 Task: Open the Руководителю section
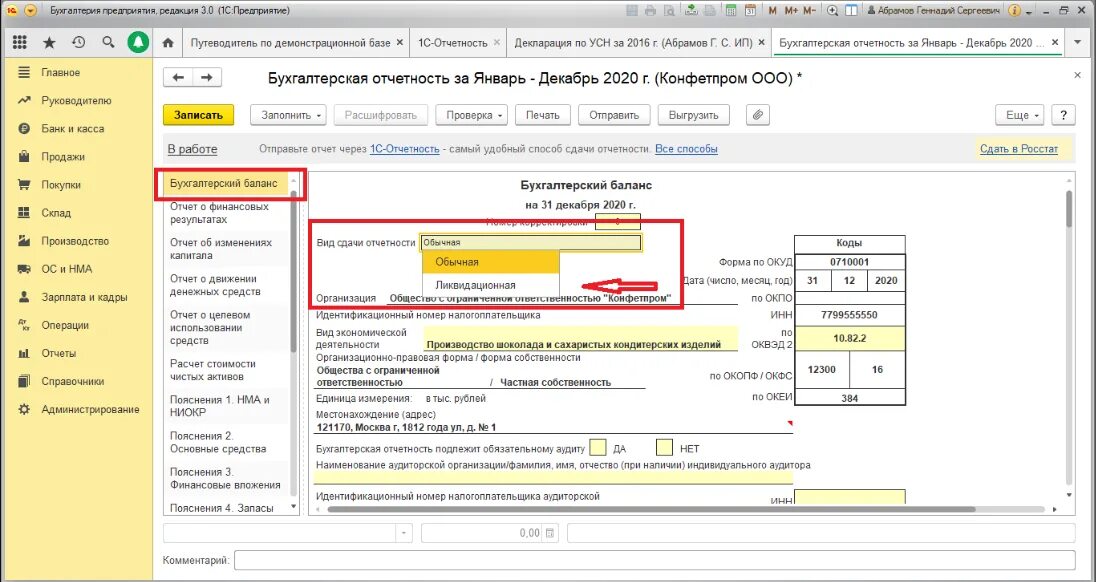[75, 101]
